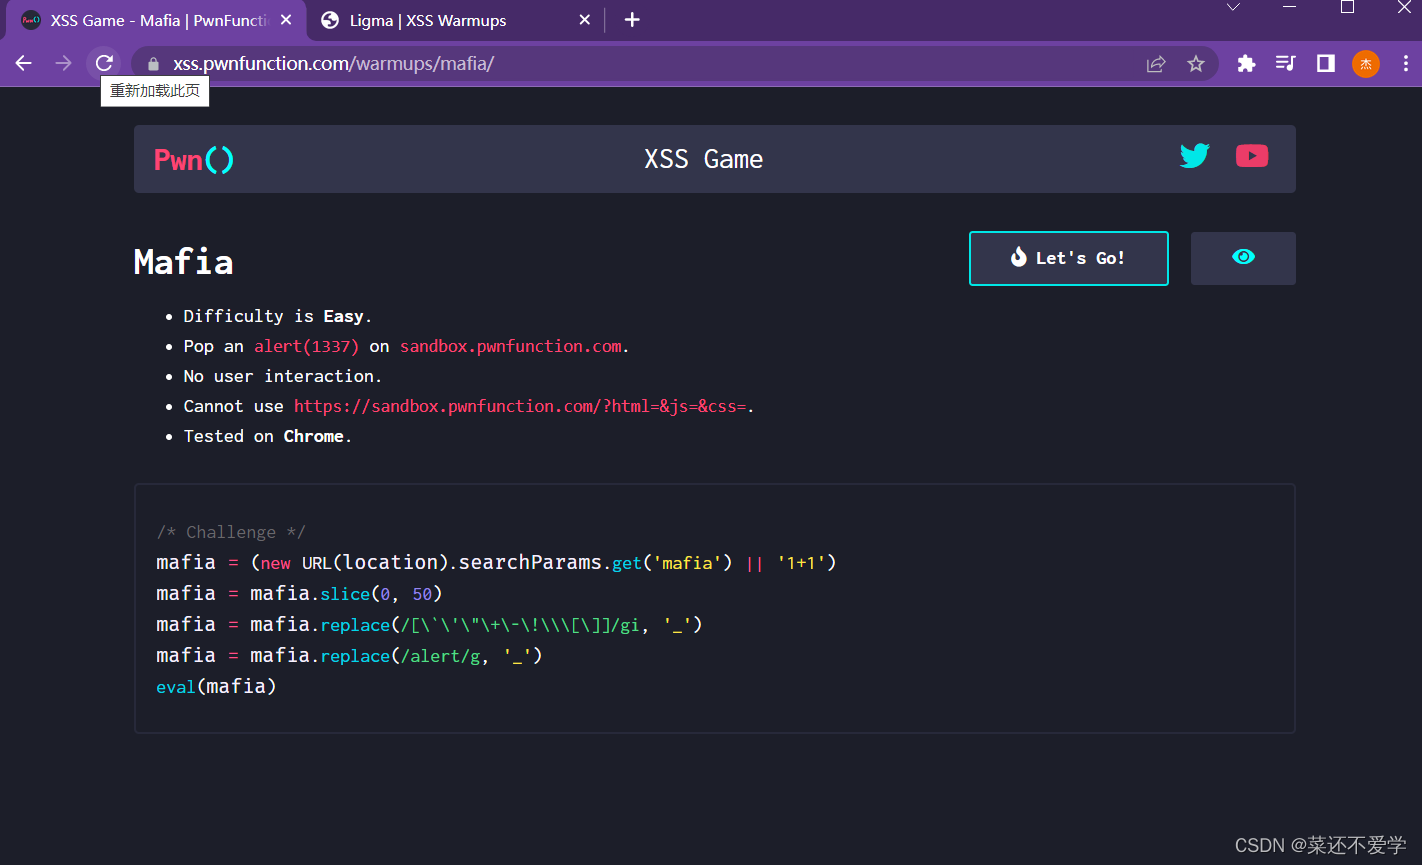Open the Twitter bird icon link

click(1195, 156)
